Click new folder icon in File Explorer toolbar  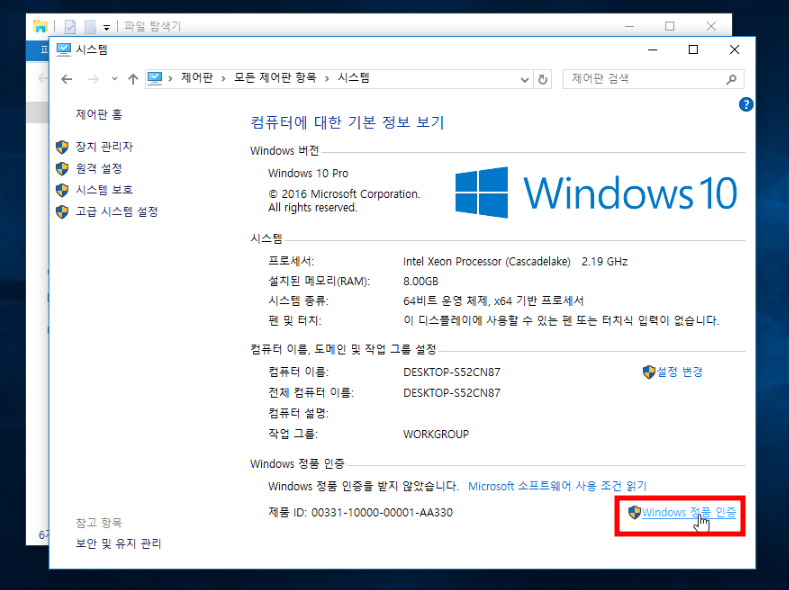(x=90, y=27)
